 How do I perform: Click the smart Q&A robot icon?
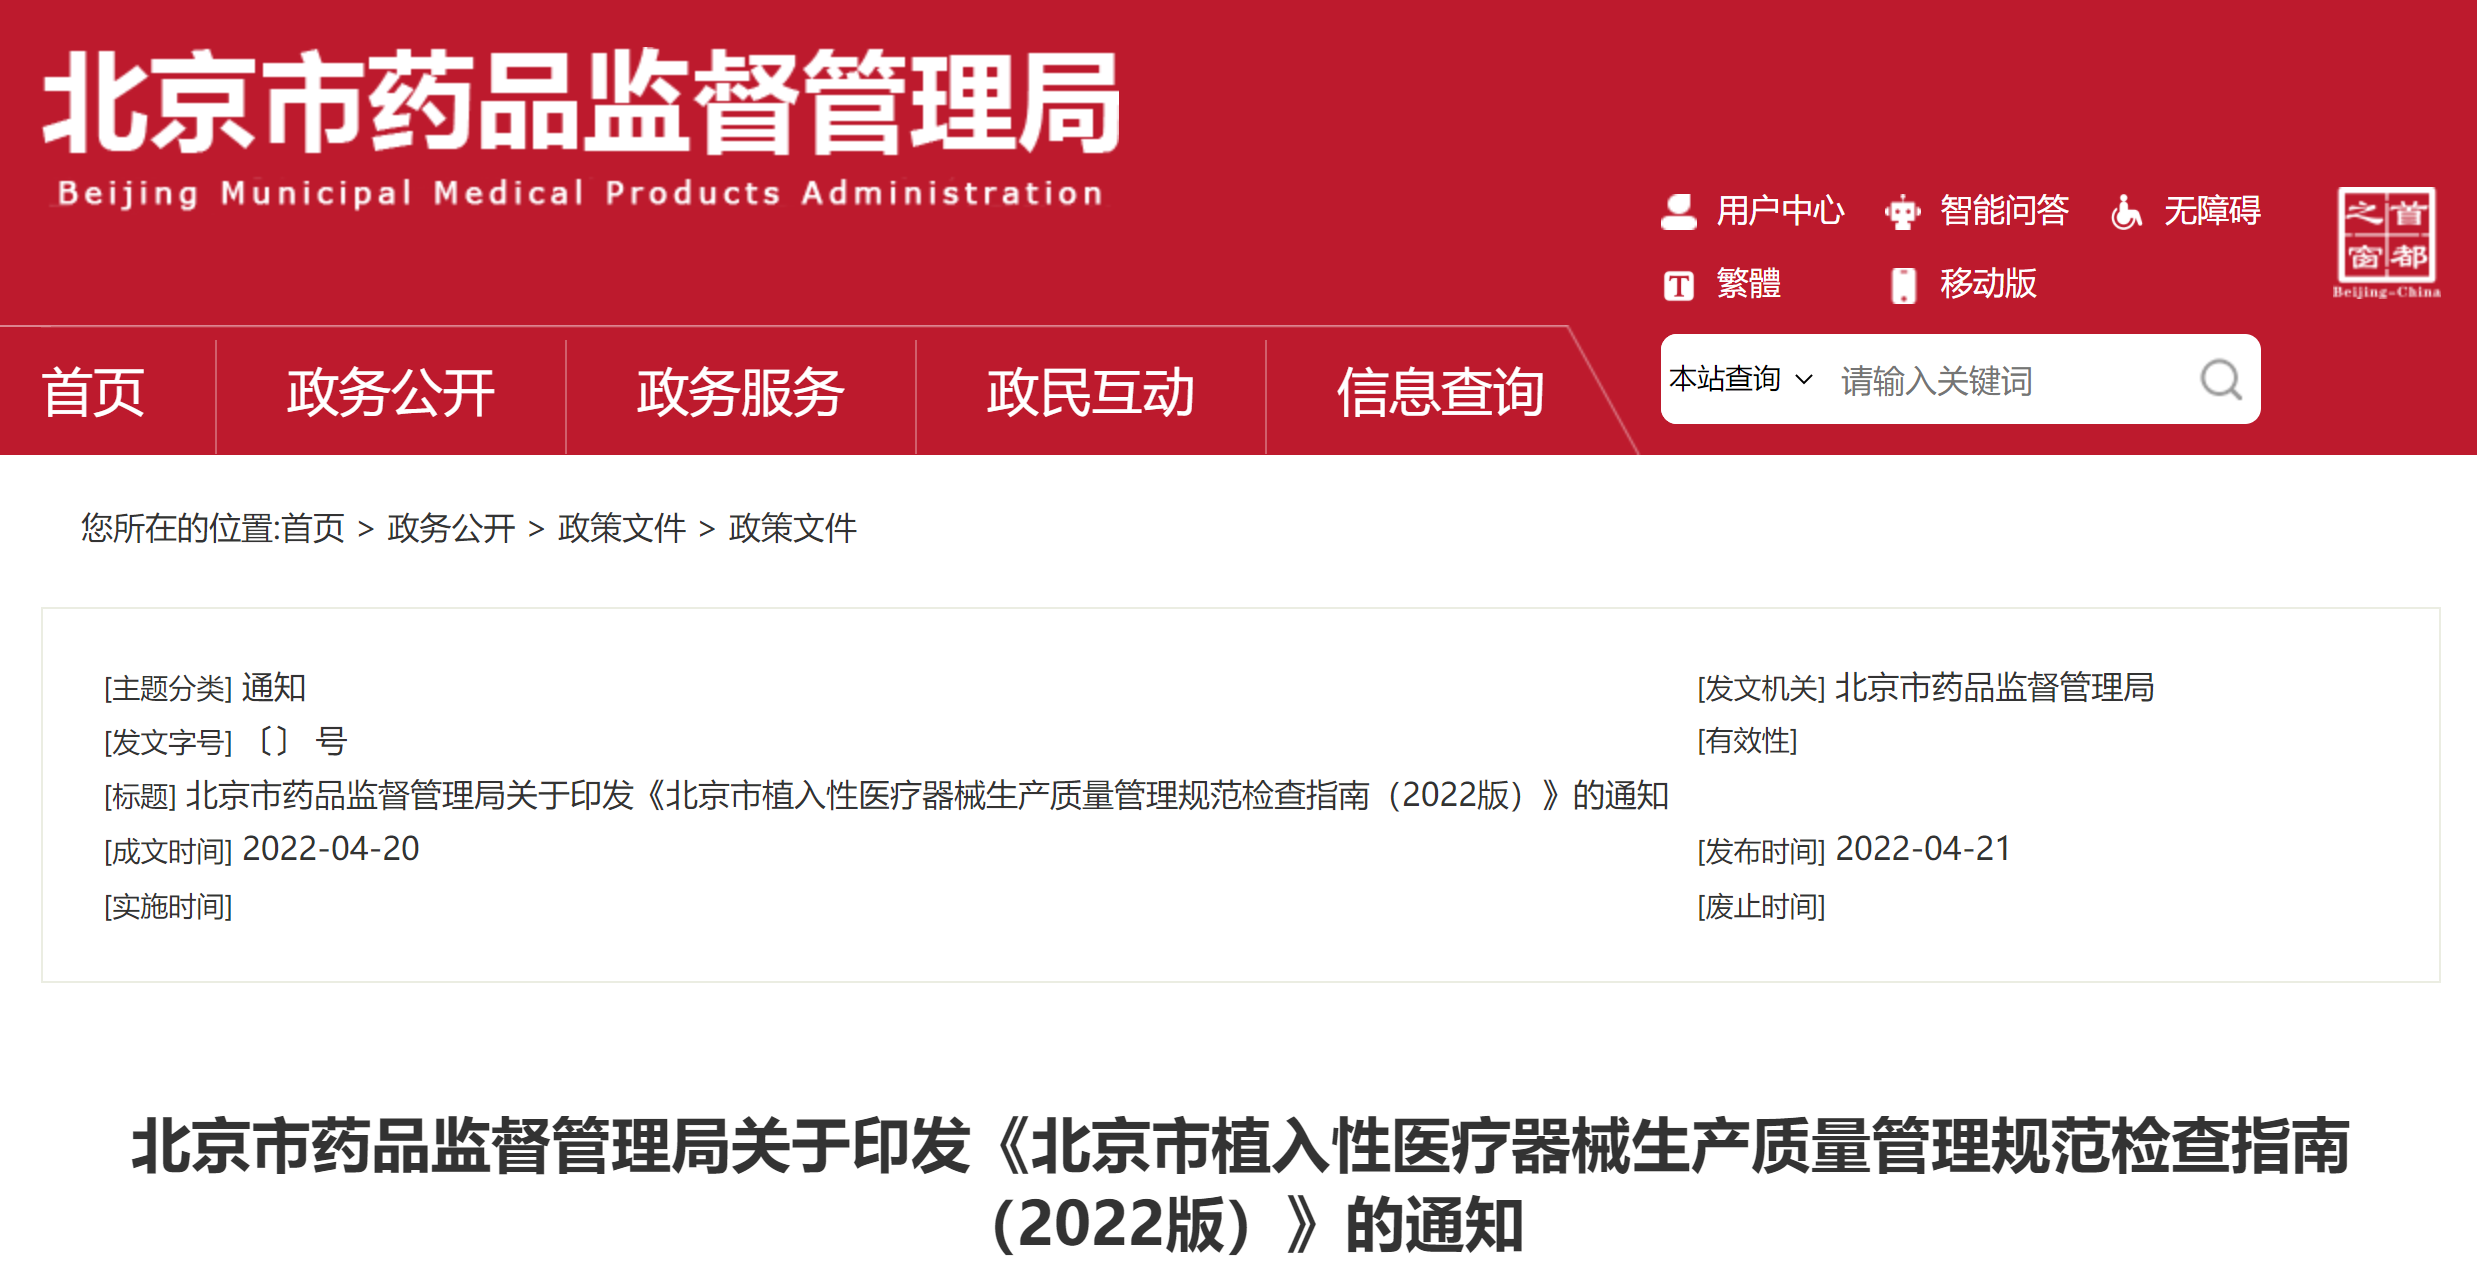1902,212
